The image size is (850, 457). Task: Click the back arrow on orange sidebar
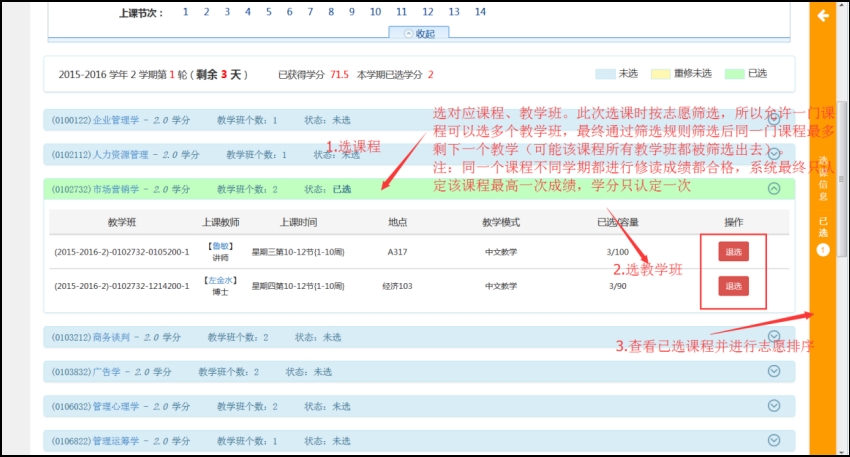coord(823,16)
